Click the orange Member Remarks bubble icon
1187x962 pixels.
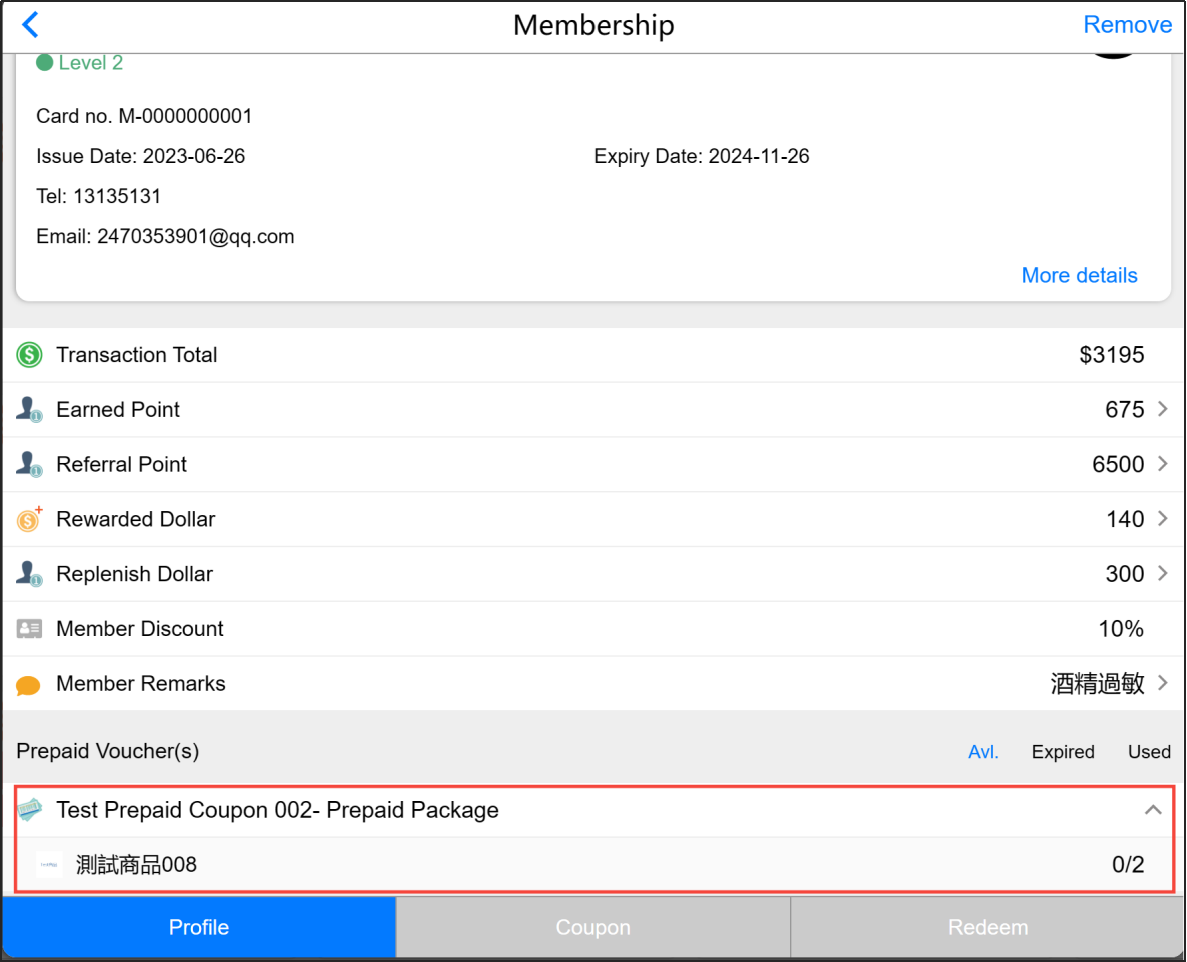click(x=29, y=685)
